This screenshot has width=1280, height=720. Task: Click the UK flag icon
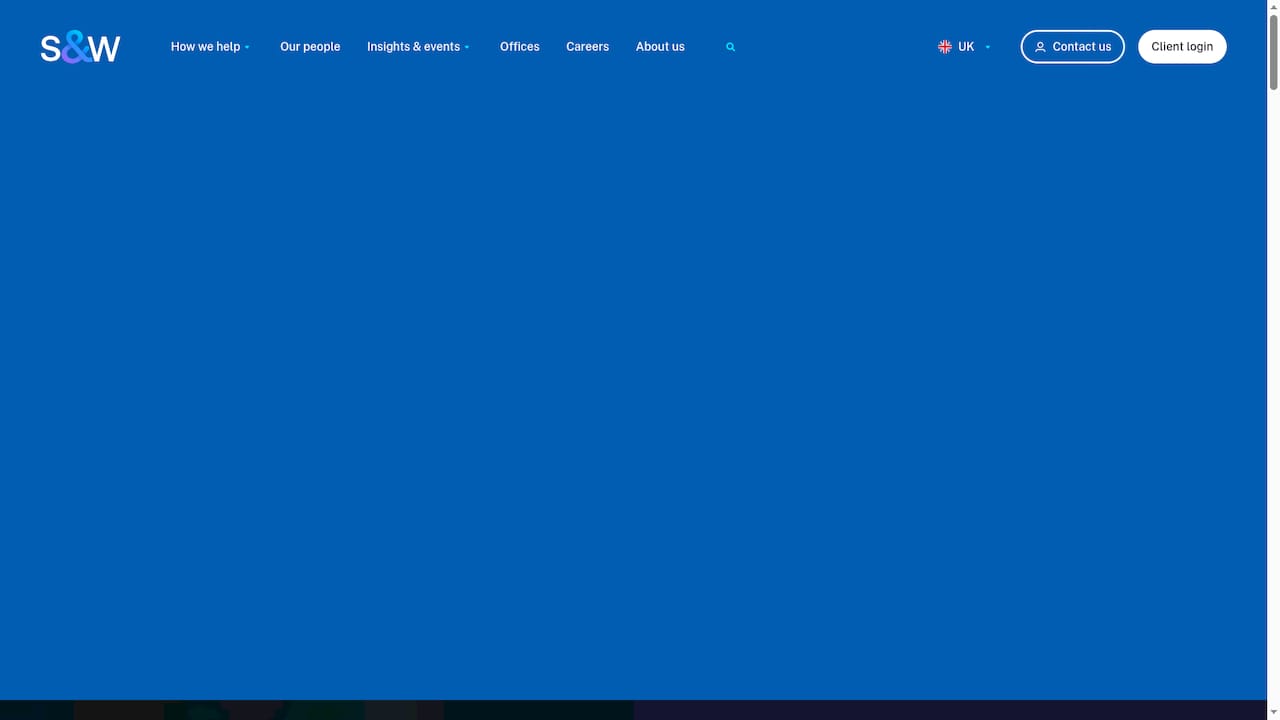[x=945, y=47]
